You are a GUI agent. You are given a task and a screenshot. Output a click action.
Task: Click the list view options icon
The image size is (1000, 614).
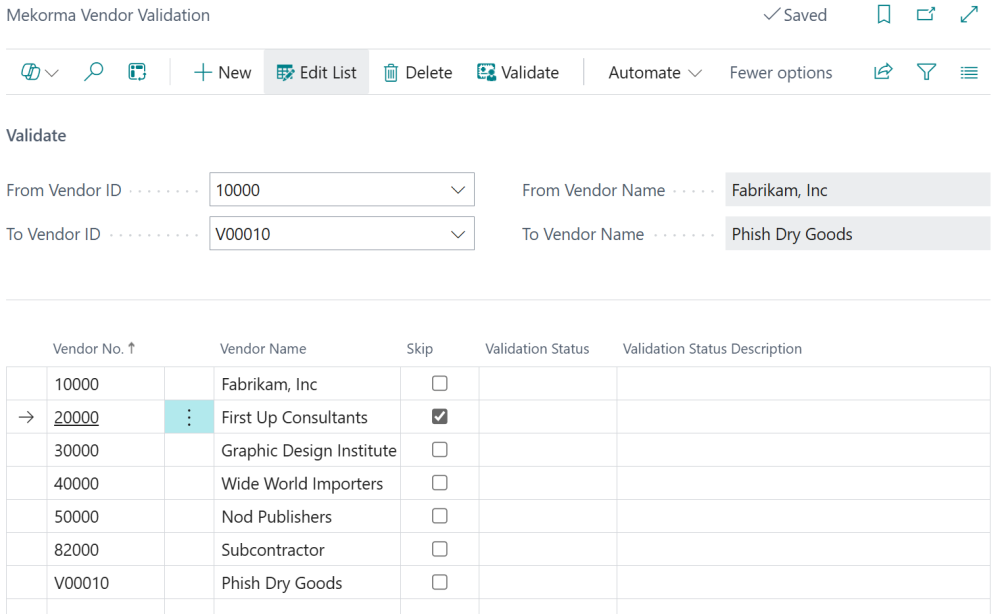[x=969, y=72]
